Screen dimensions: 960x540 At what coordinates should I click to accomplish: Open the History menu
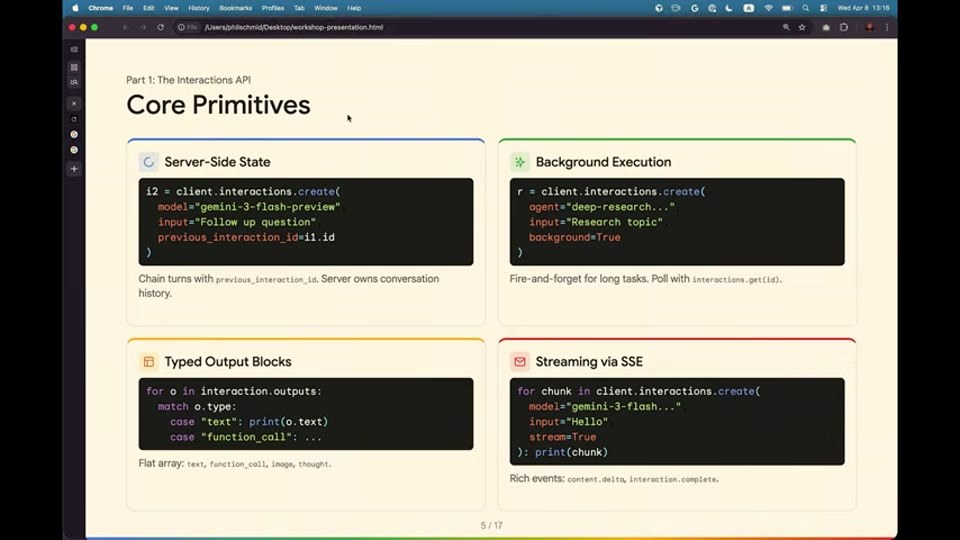coord(198,8)
